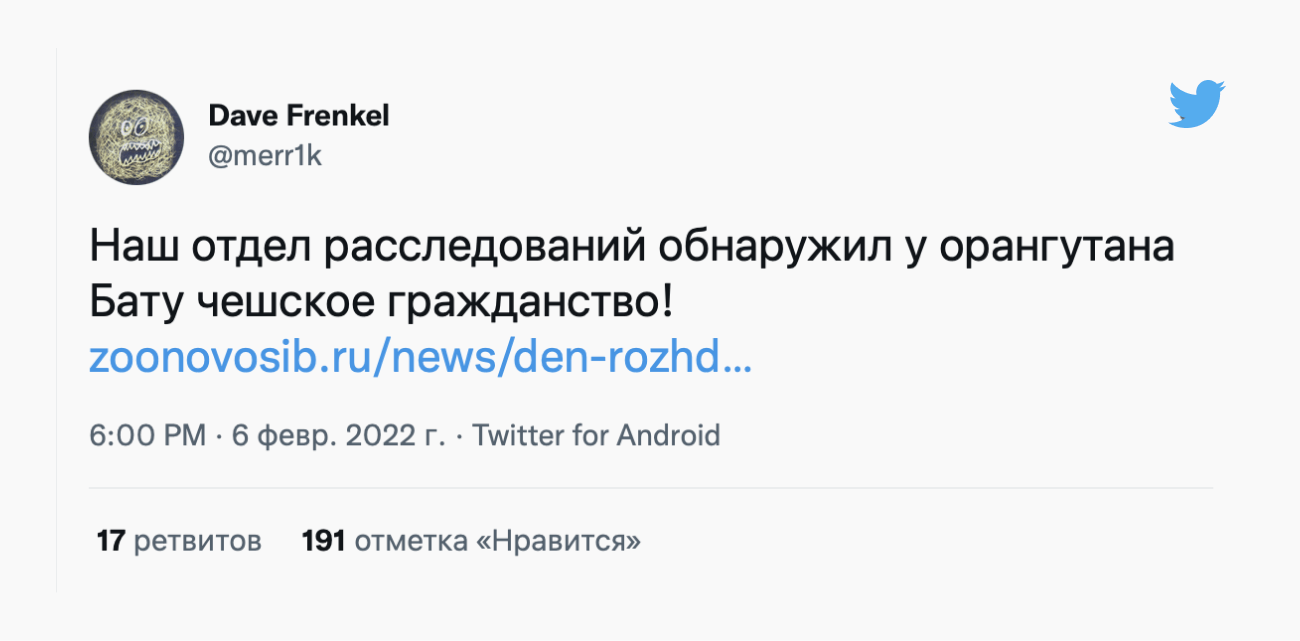1300x641 pixels.
Task: Click the retweet count number 17
Action: coord(109,542)
